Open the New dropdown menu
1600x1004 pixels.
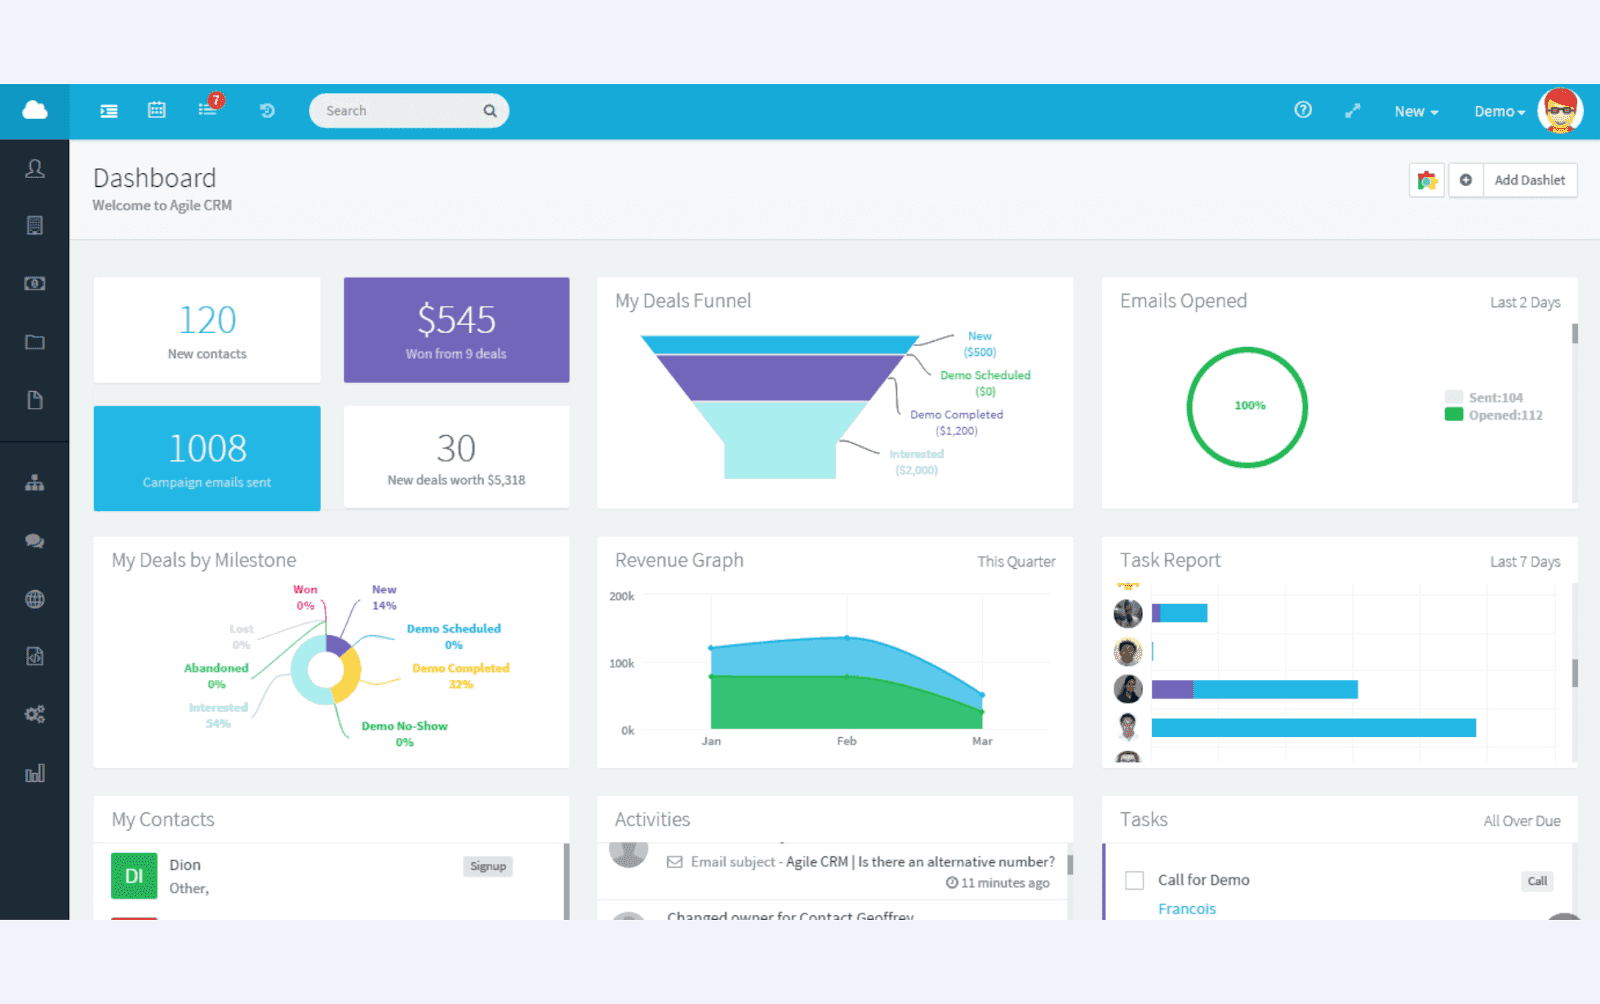click(1414, 111)
